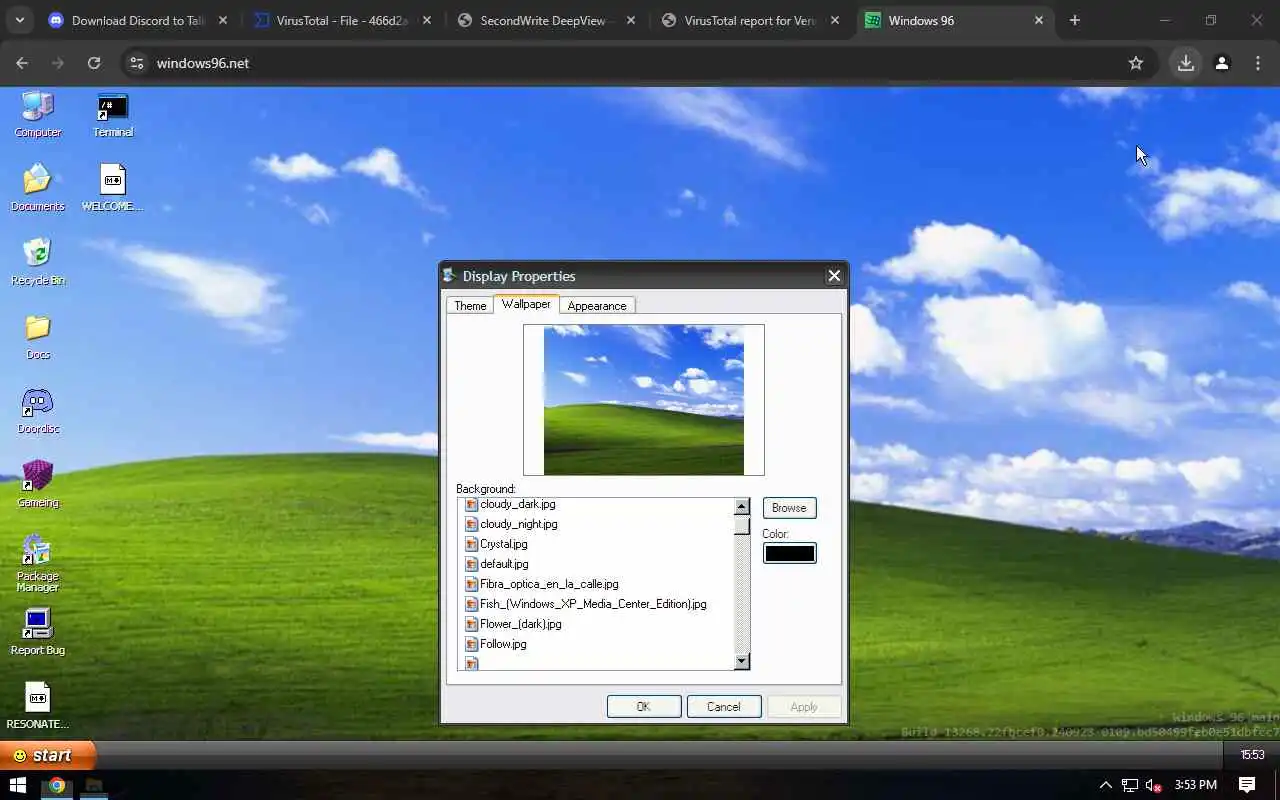Confirm with the OK button

pos(643,706)
